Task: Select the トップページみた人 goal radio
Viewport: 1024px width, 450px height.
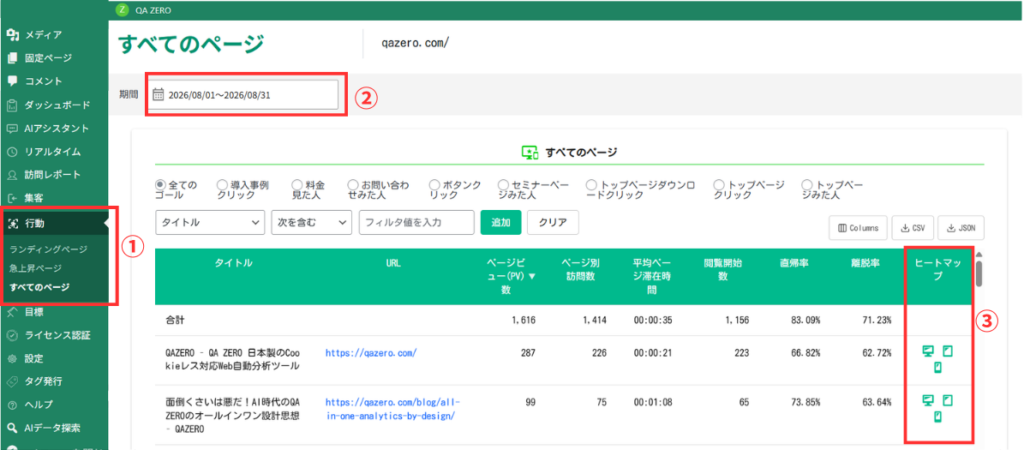Action: (x=807, y=185)
